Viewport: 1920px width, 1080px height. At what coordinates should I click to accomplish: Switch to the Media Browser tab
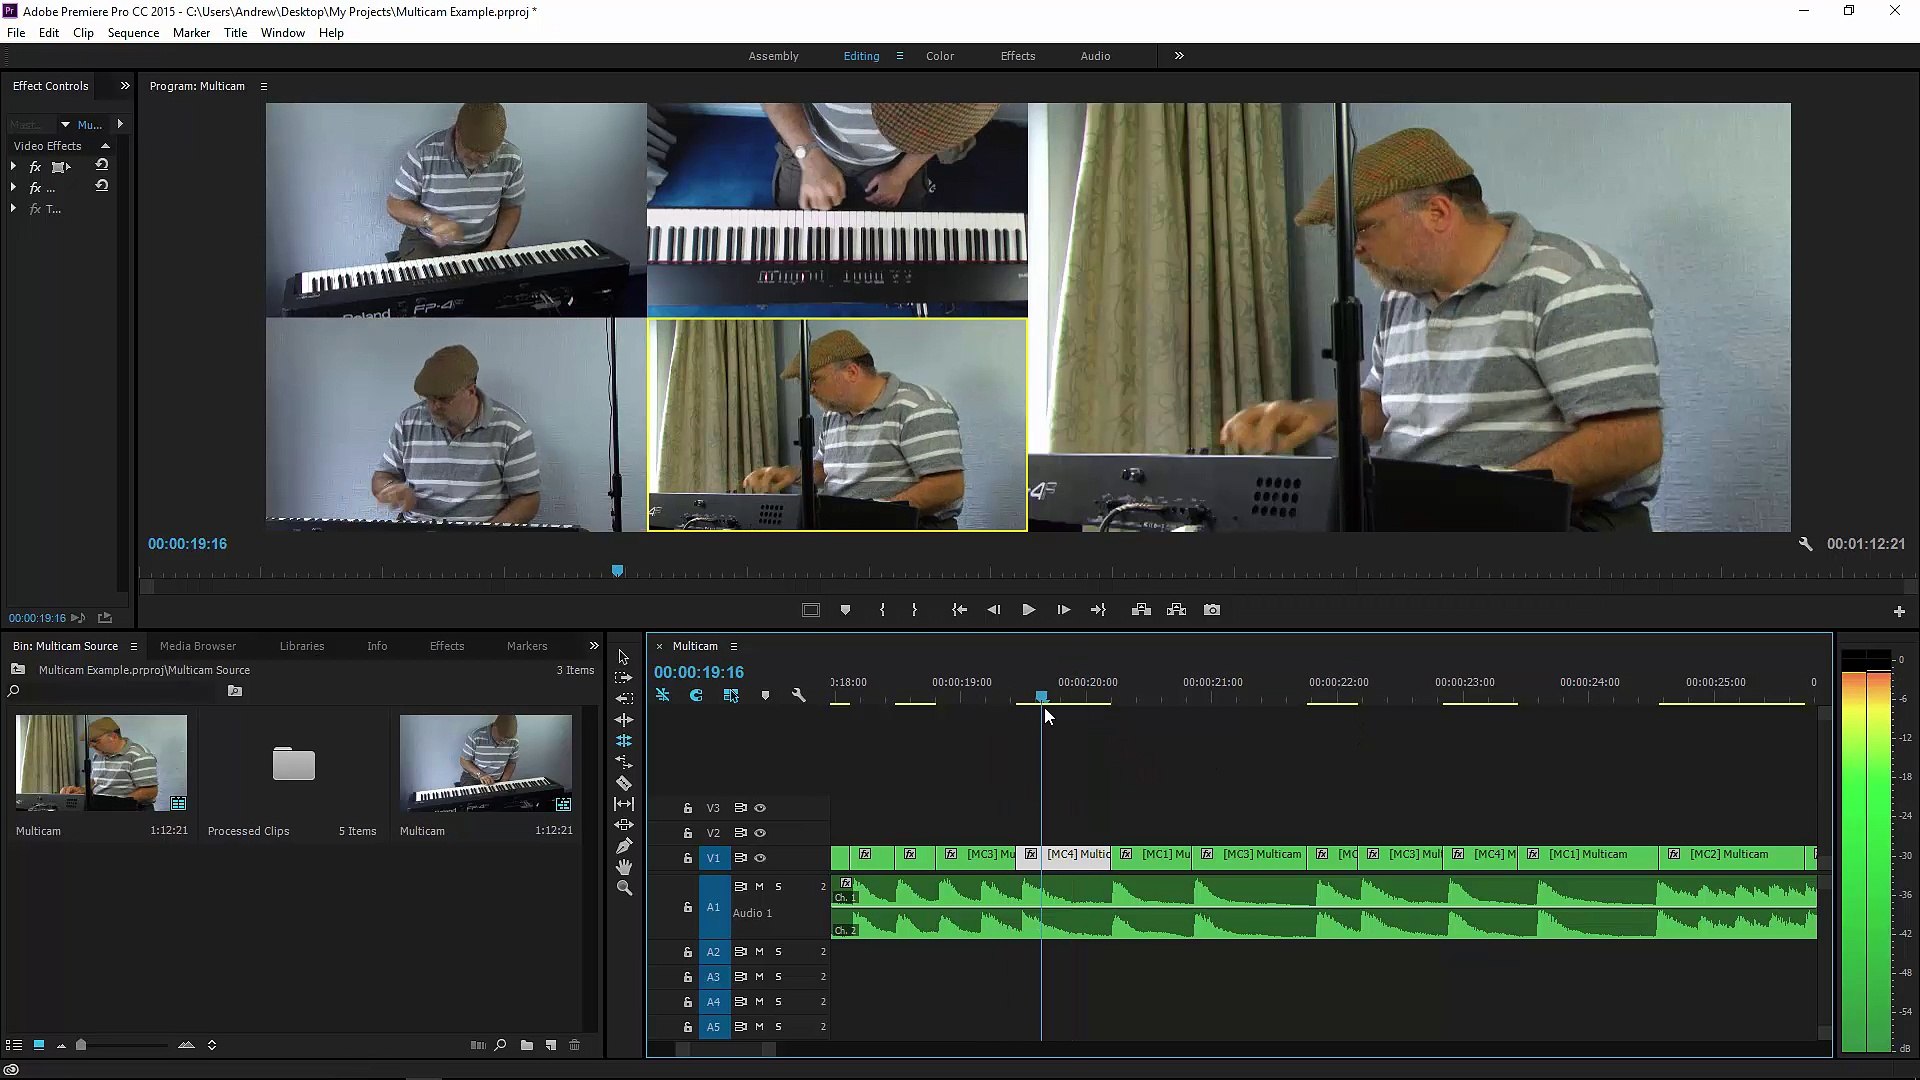198,646
